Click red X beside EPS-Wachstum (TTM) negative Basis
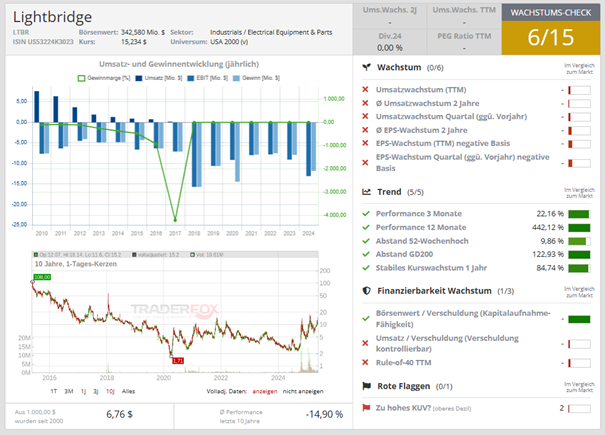The height and width of the screenshot is (435, 605). (x=365, y=143)
